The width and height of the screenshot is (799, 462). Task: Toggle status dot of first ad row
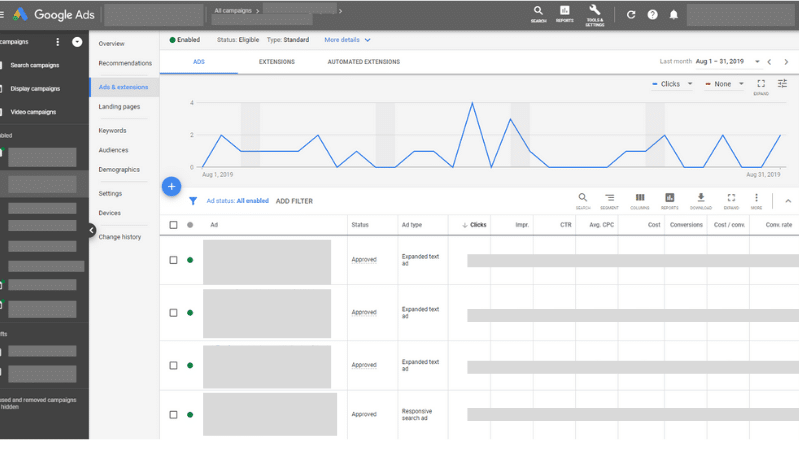(x=190, y=260)
